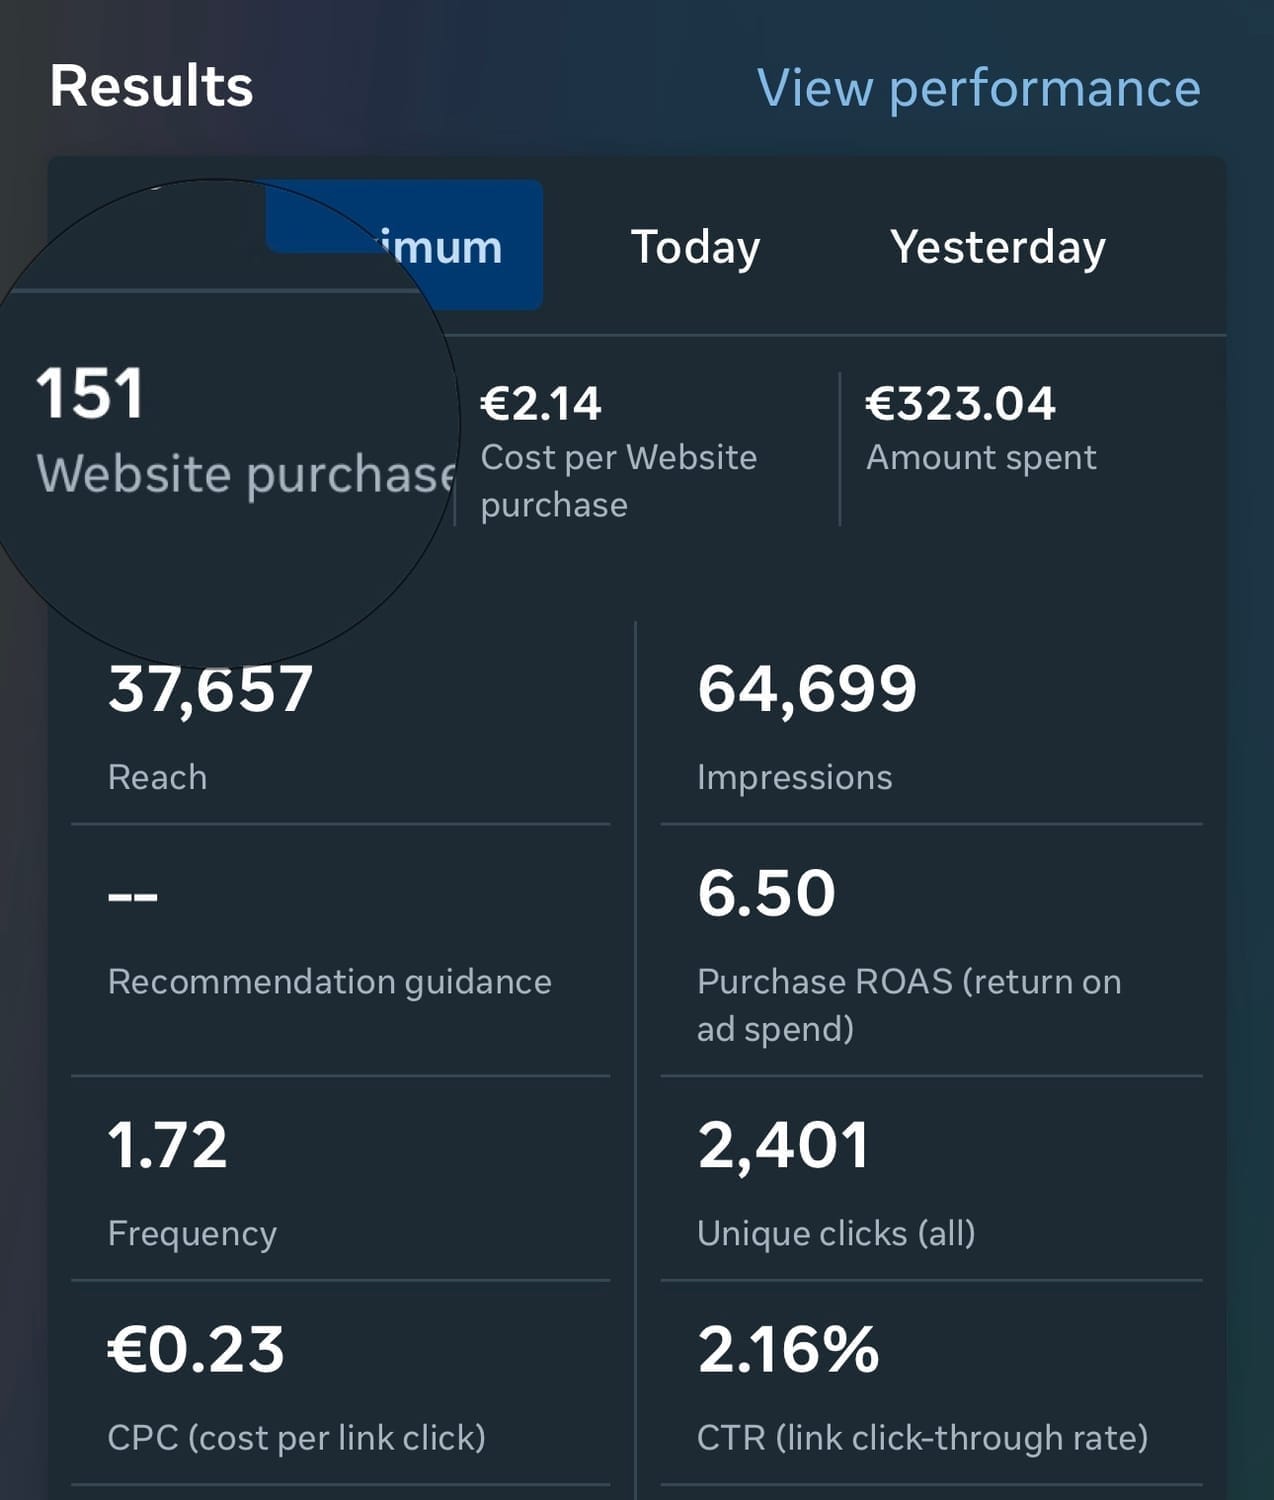Open the View performance link
Screen dimensions: 1274x1500
[978, 88]
